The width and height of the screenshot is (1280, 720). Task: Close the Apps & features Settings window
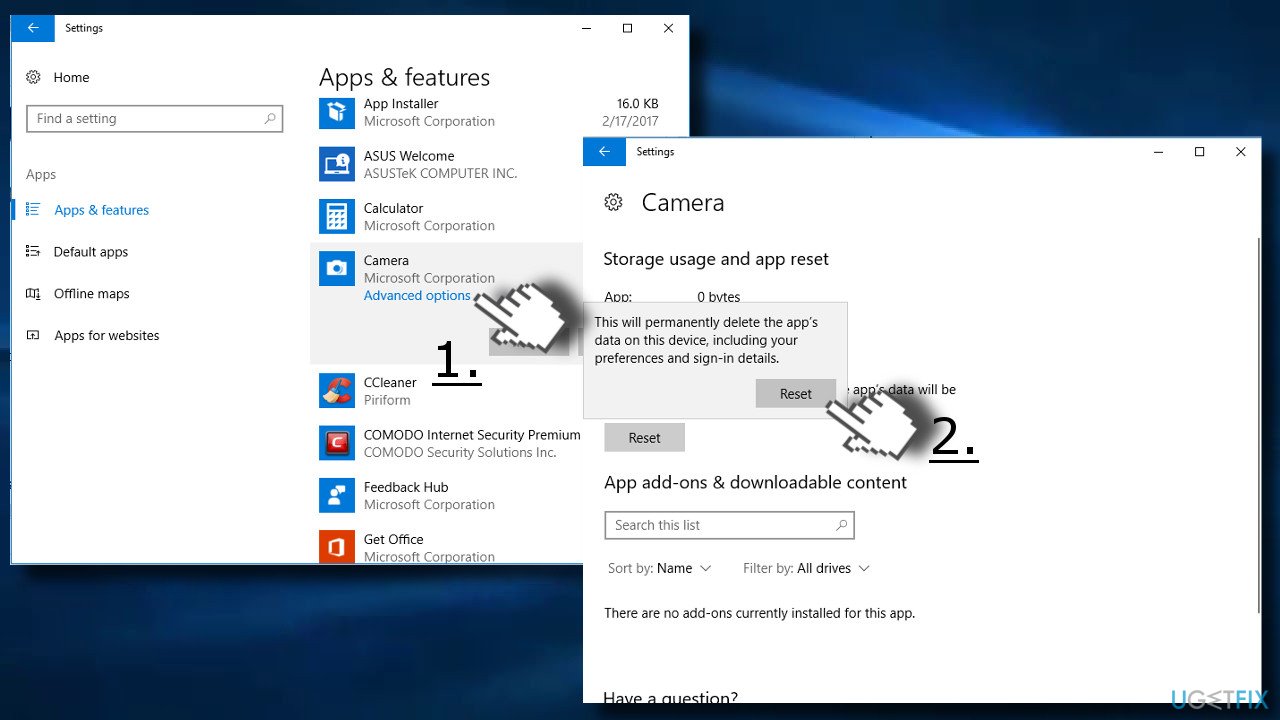coord(669,28)
